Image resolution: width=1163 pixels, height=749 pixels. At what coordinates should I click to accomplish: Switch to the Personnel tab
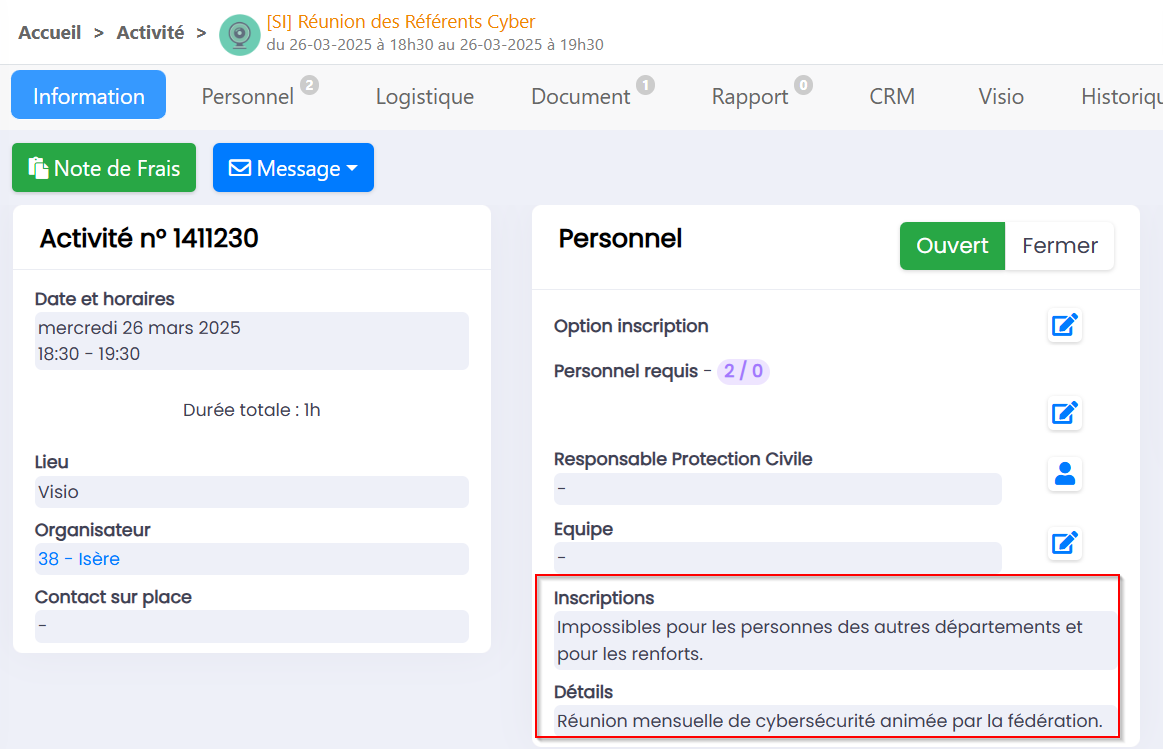click(x=248, y=97)
